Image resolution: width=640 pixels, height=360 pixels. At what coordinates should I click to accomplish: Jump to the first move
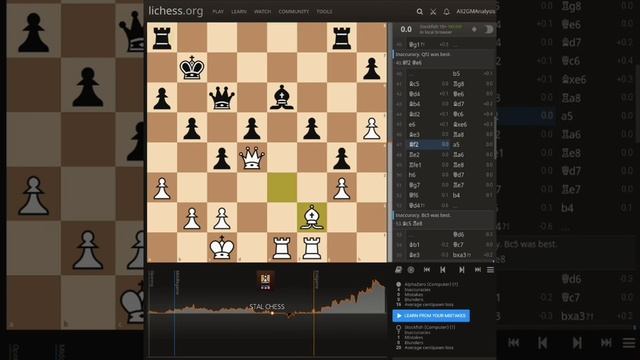click(x=427, y=270)
